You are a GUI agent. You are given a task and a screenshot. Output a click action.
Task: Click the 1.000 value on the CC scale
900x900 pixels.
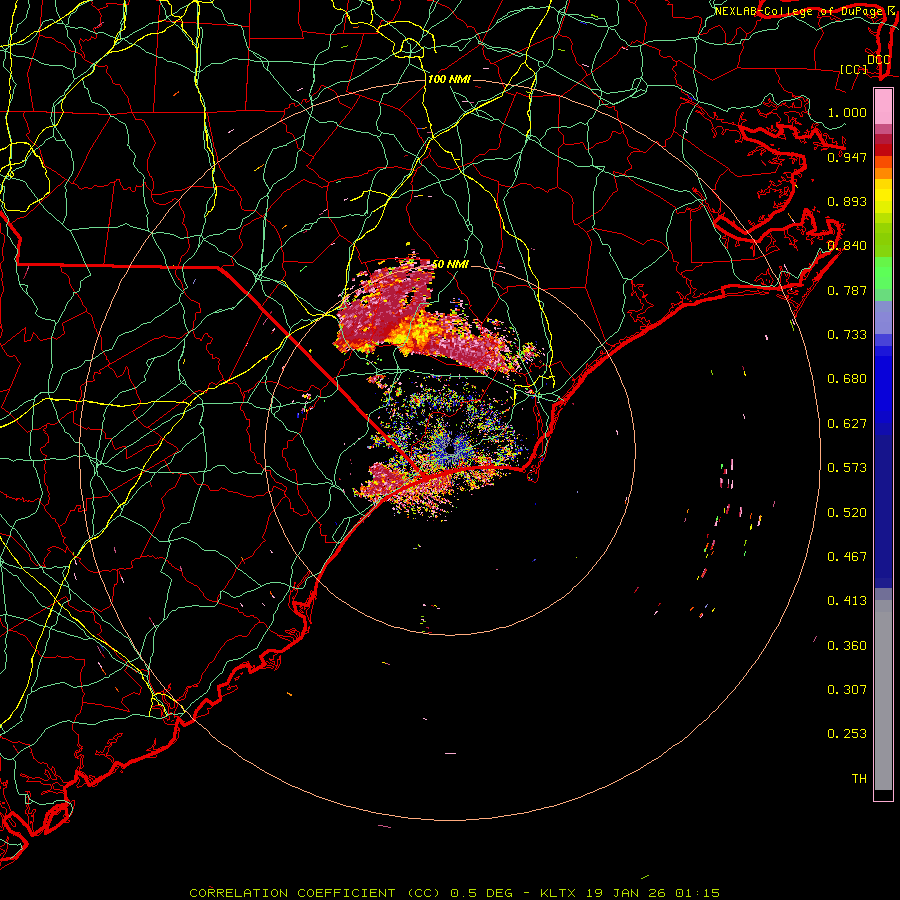pyautogui.click(x=847, y=112)
